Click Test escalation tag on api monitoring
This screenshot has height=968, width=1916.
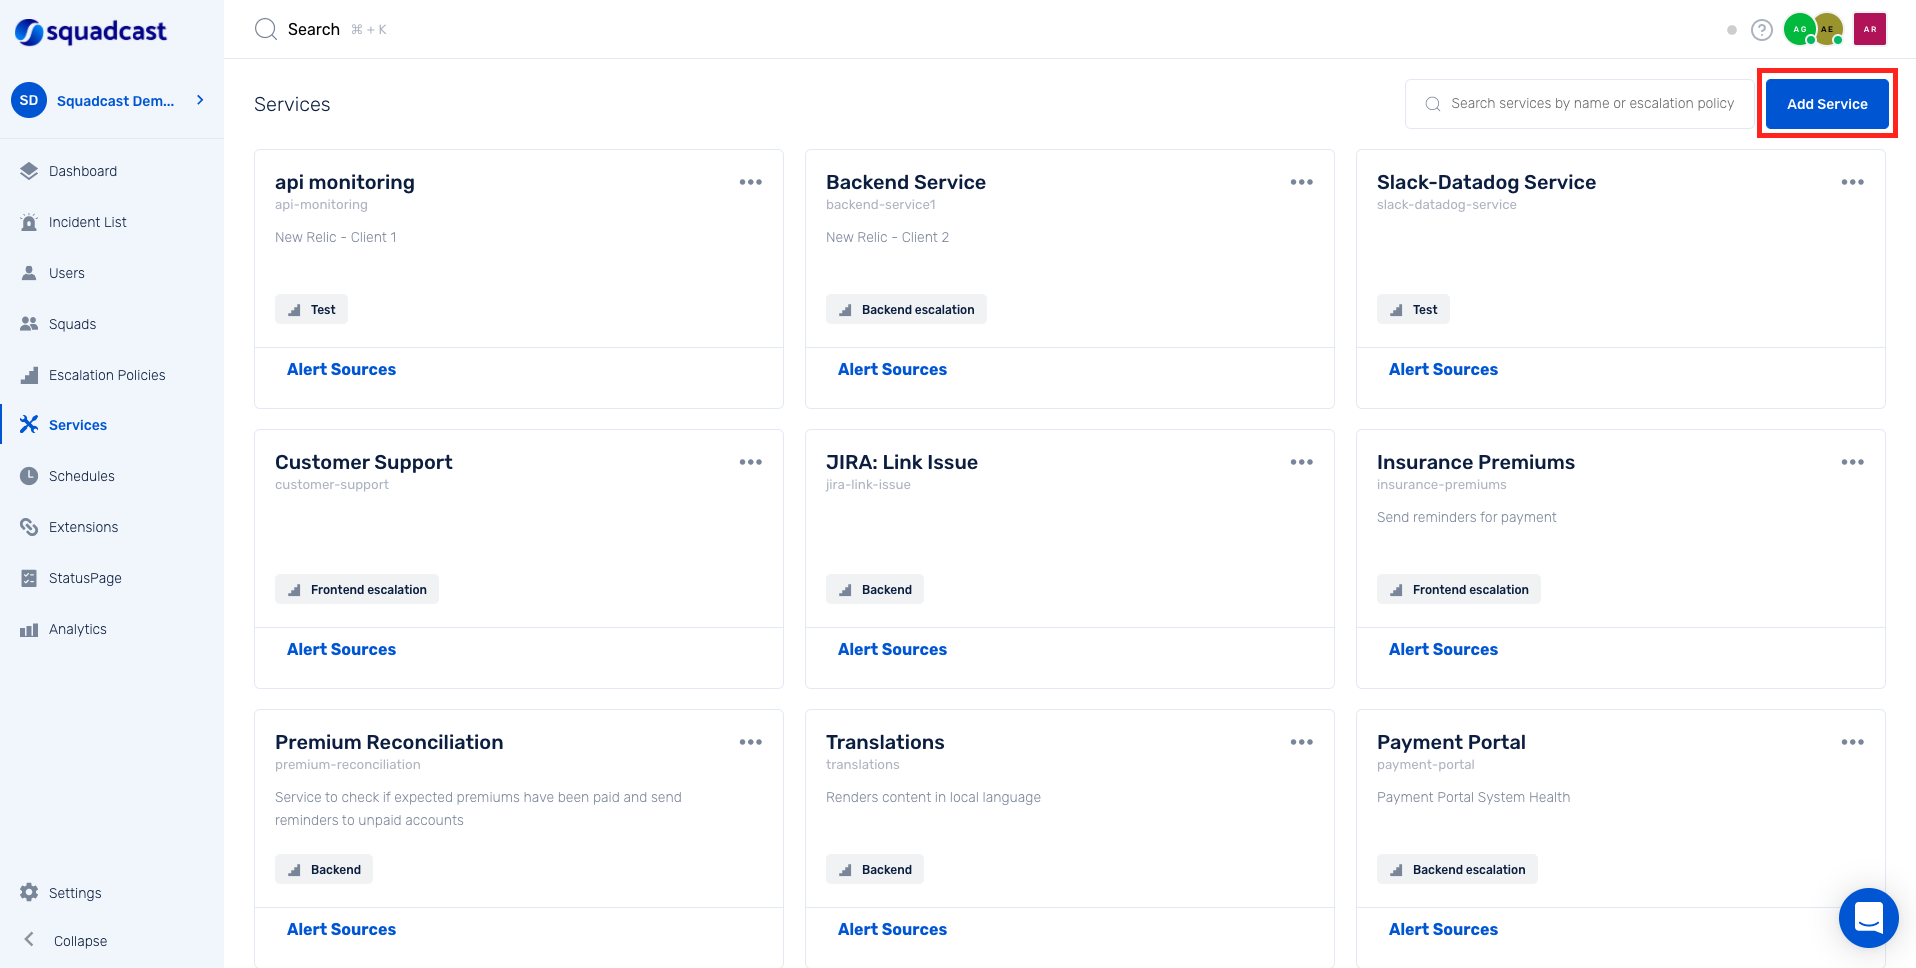pyautogui.click(x=311, y=309)
